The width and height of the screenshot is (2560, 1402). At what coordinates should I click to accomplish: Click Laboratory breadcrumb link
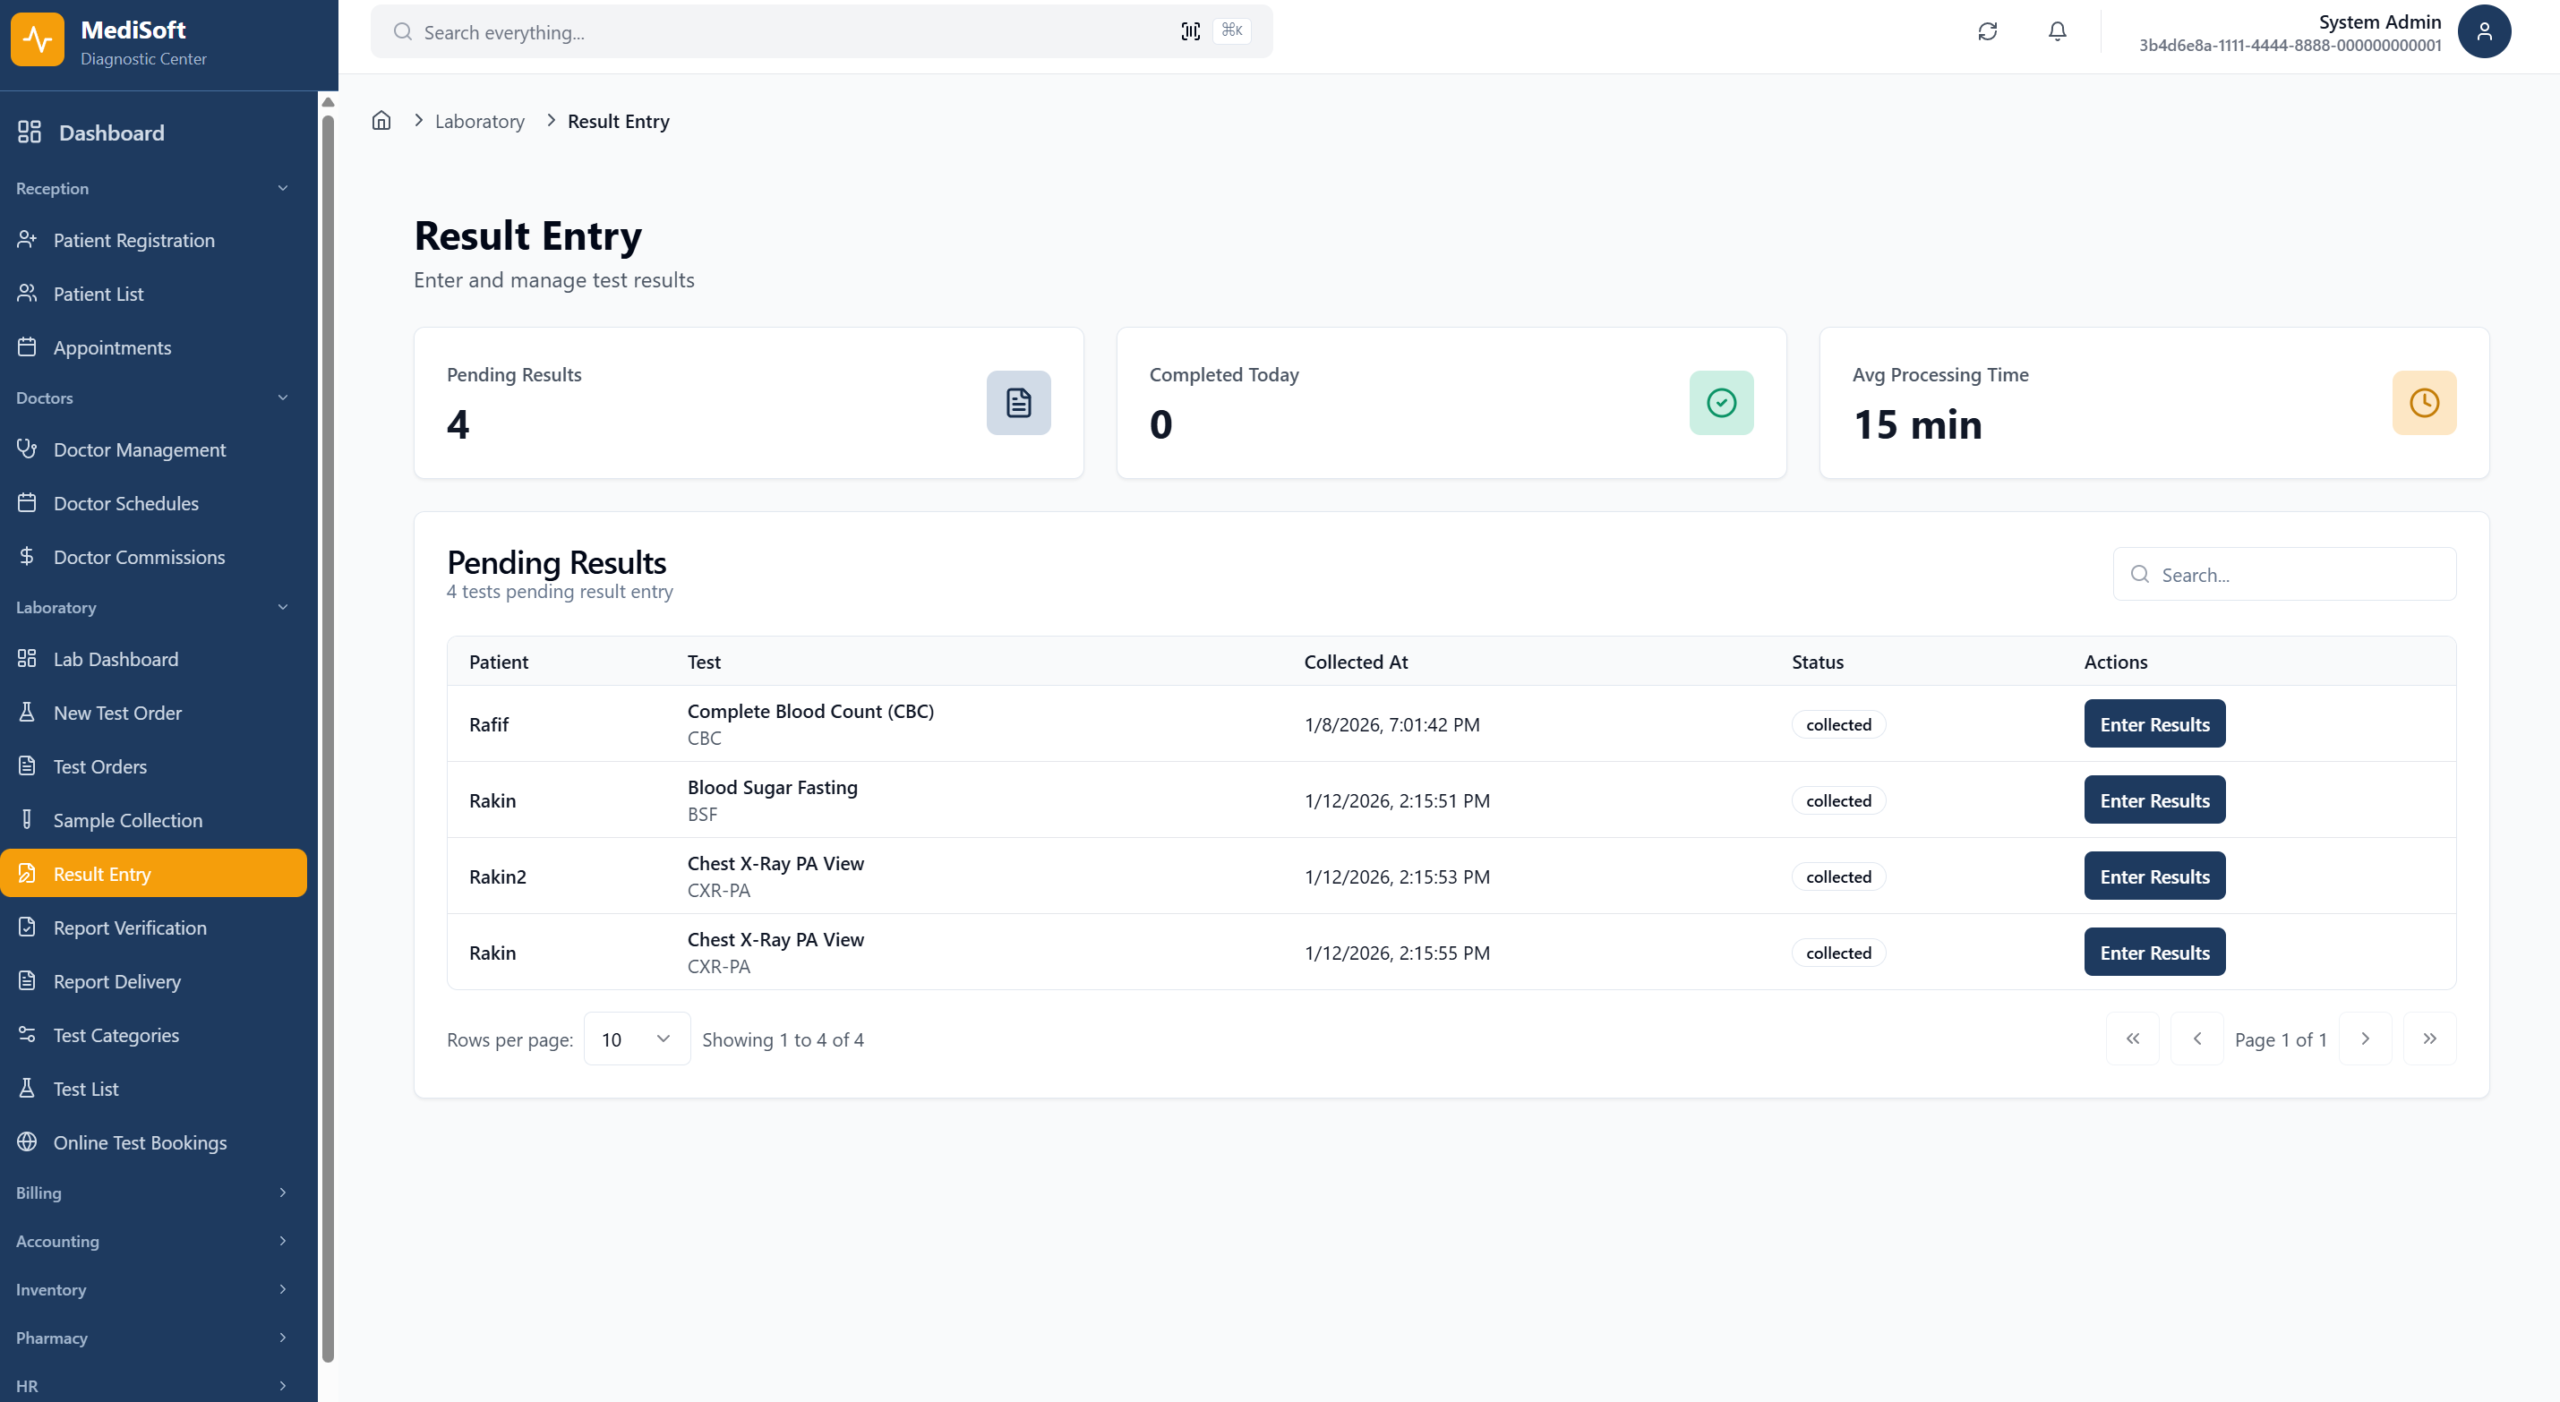click(479, 121)
